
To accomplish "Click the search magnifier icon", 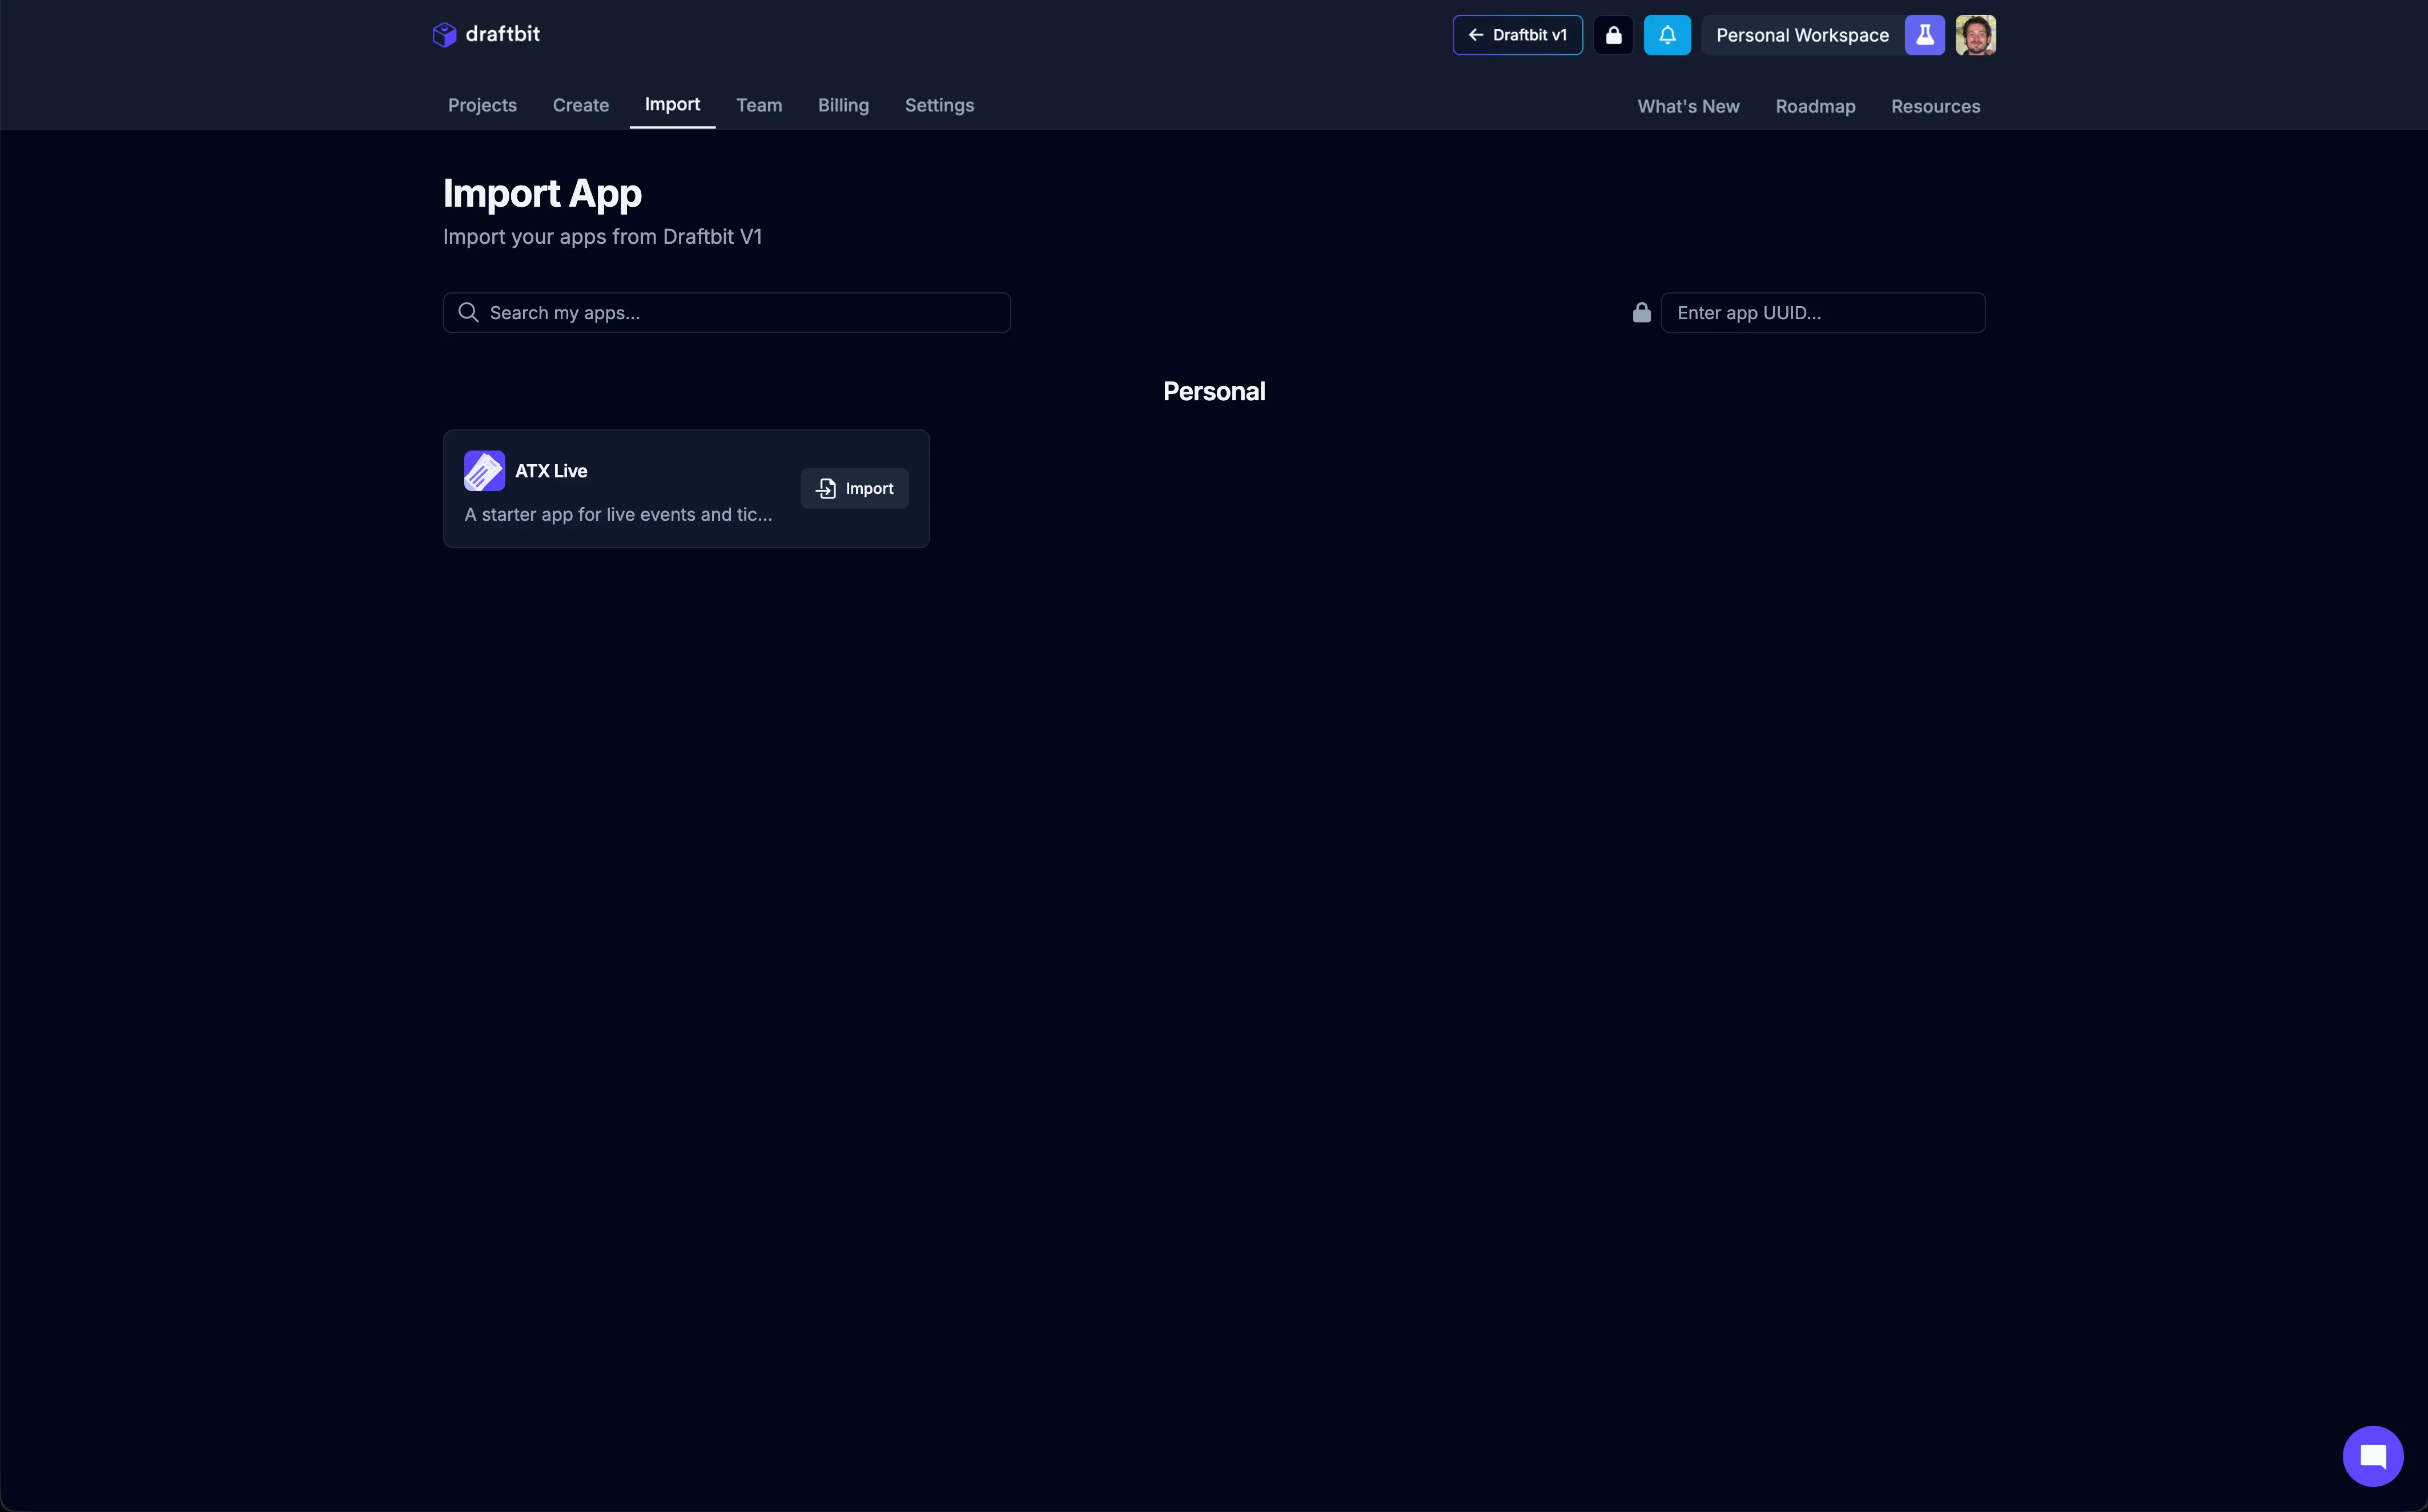I will pos(468,313).
